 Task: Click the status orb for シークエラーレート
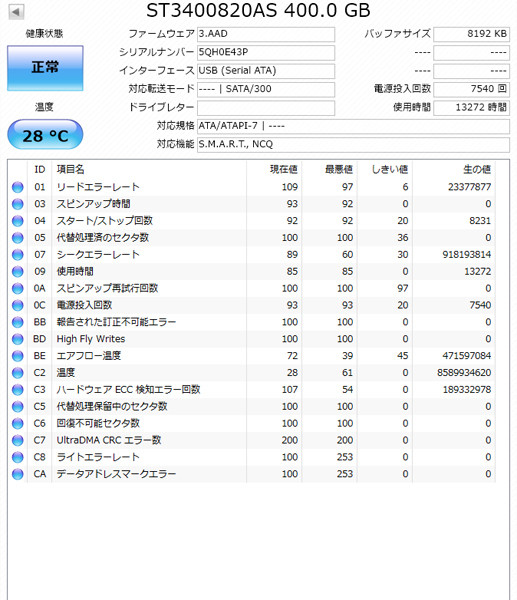pyautogui.click(x=18, y=254)
